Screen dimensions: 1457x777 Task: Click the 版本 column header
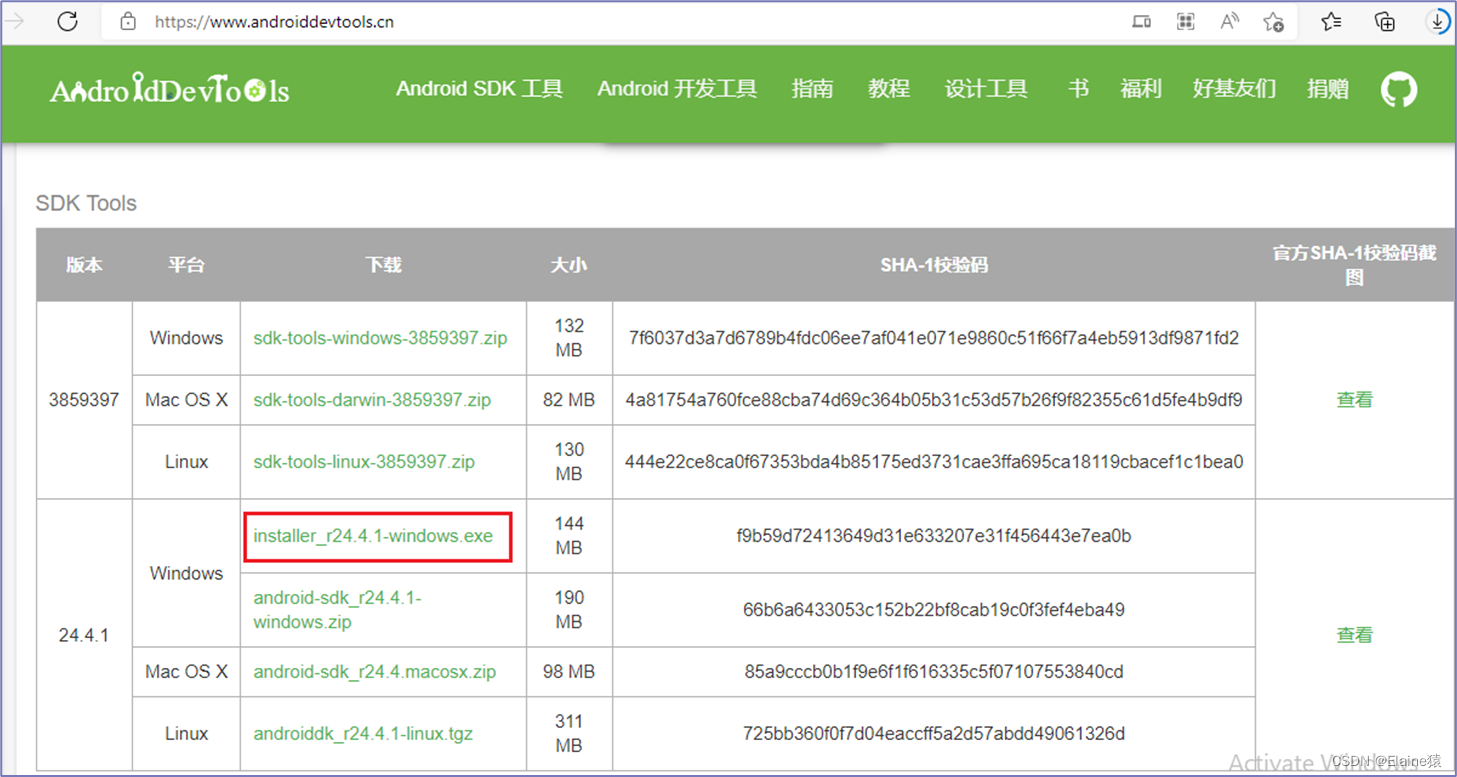pyautogui.click(x=84, y=265)
